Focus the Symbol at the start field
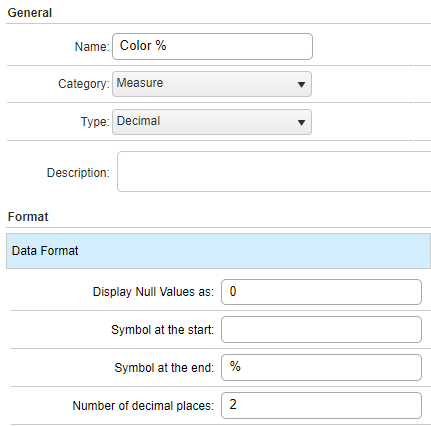Viewport: 431px width, 426px height. tap(321, 330)
